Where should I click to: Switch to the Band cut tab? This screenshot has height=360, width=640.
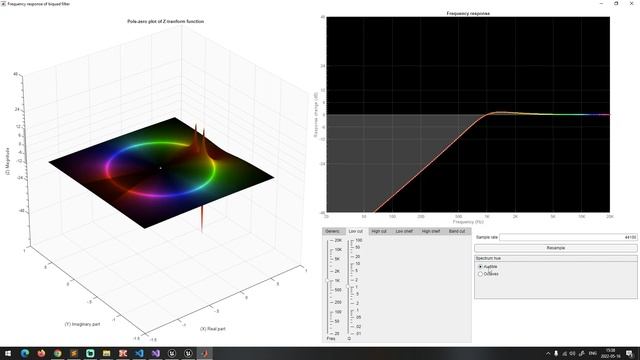pyautogui.click(x=457, y=231)
